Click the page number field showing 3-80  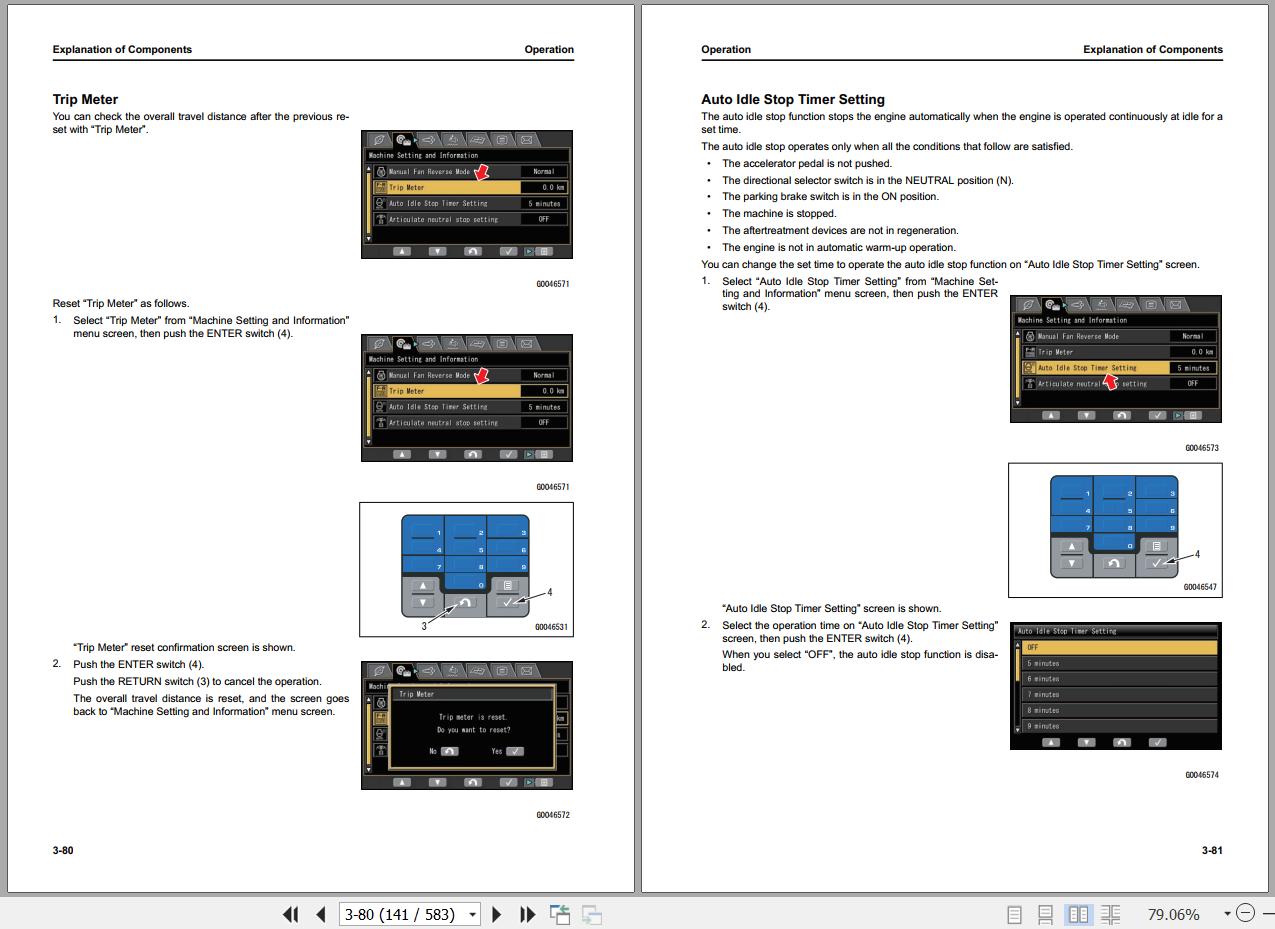click(402, 914)
